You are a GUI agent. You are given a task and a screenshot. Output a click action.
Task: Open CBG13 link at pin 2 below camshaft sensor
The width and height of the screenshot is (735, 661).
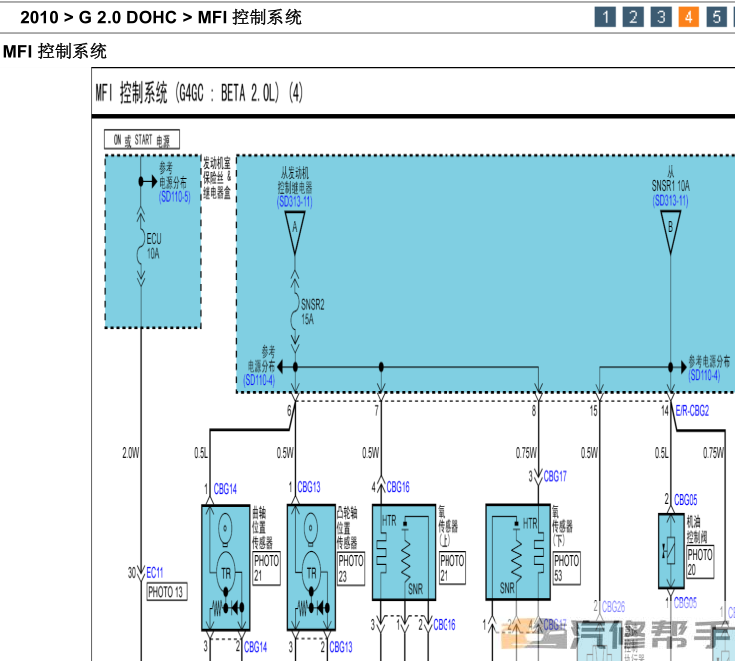(x=341, y=647)
